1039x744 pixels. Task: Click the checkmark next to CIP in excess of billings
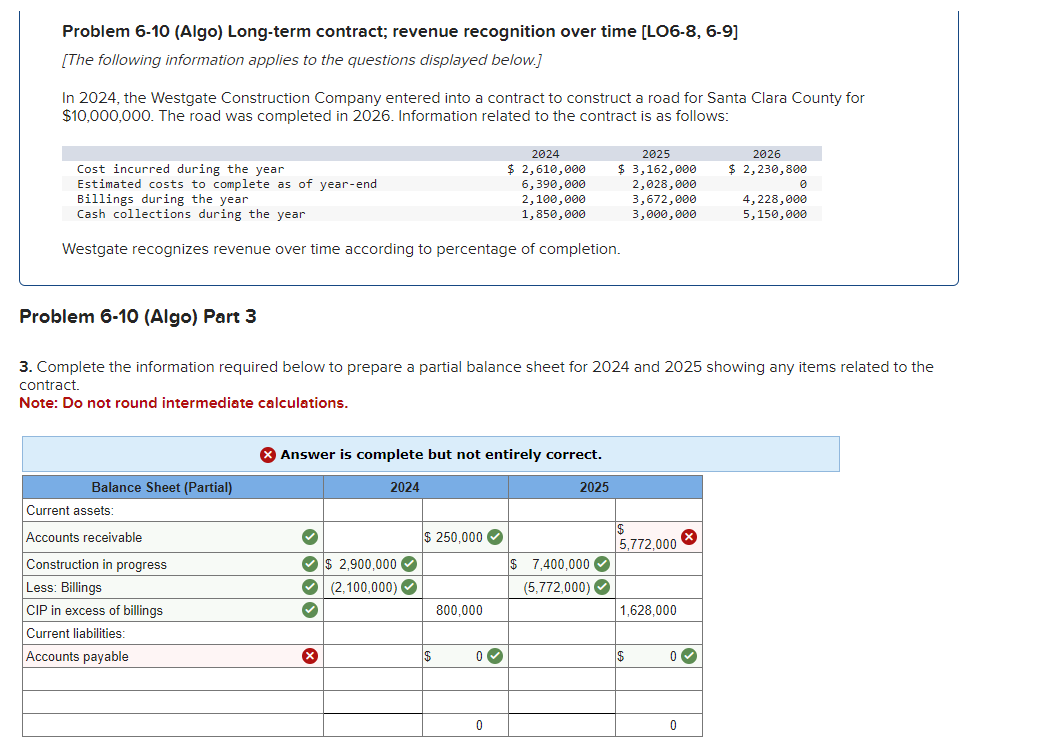tap(308, 610)
